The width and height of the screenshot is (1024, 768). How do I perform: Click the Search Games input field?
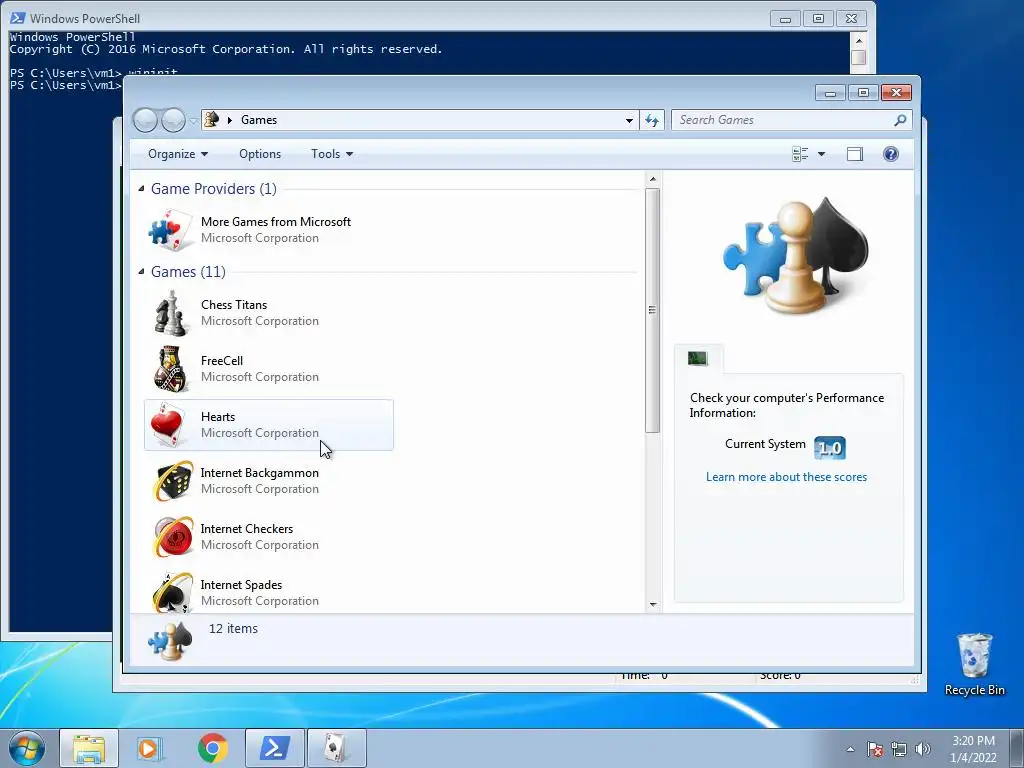point(782,120)
